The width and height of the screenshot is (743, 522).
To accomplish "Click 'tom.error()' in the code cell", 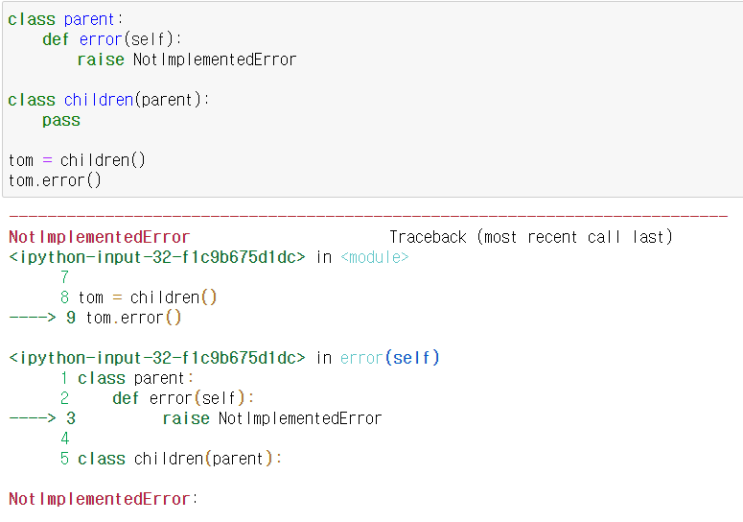I will coord(54,180).
